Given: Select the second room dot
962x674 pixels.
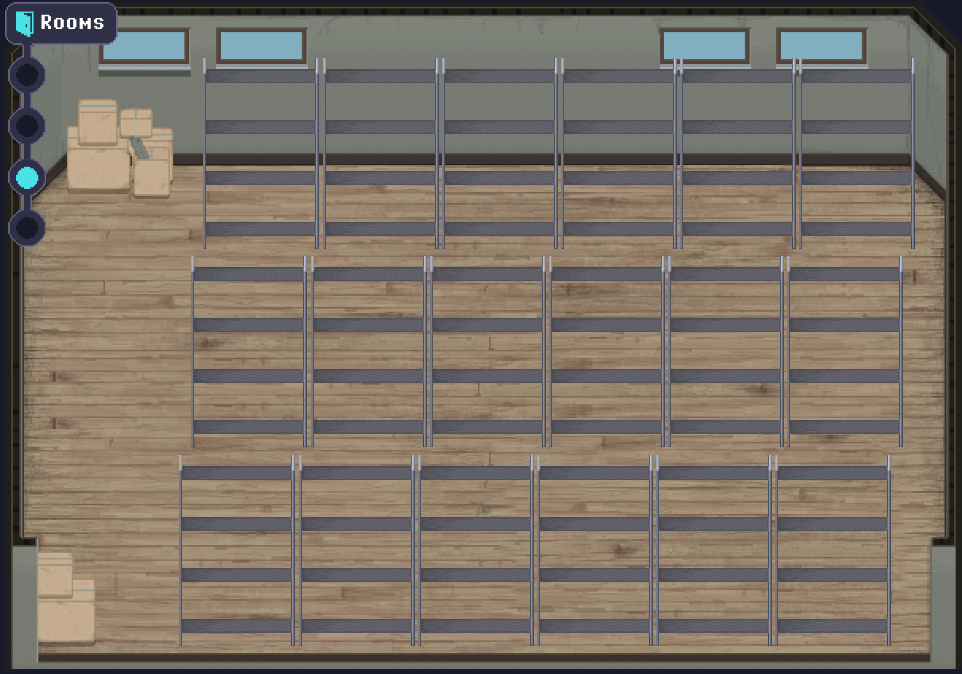Looking at the screenshot, I should pyautogui.click(x=27, y=126).
